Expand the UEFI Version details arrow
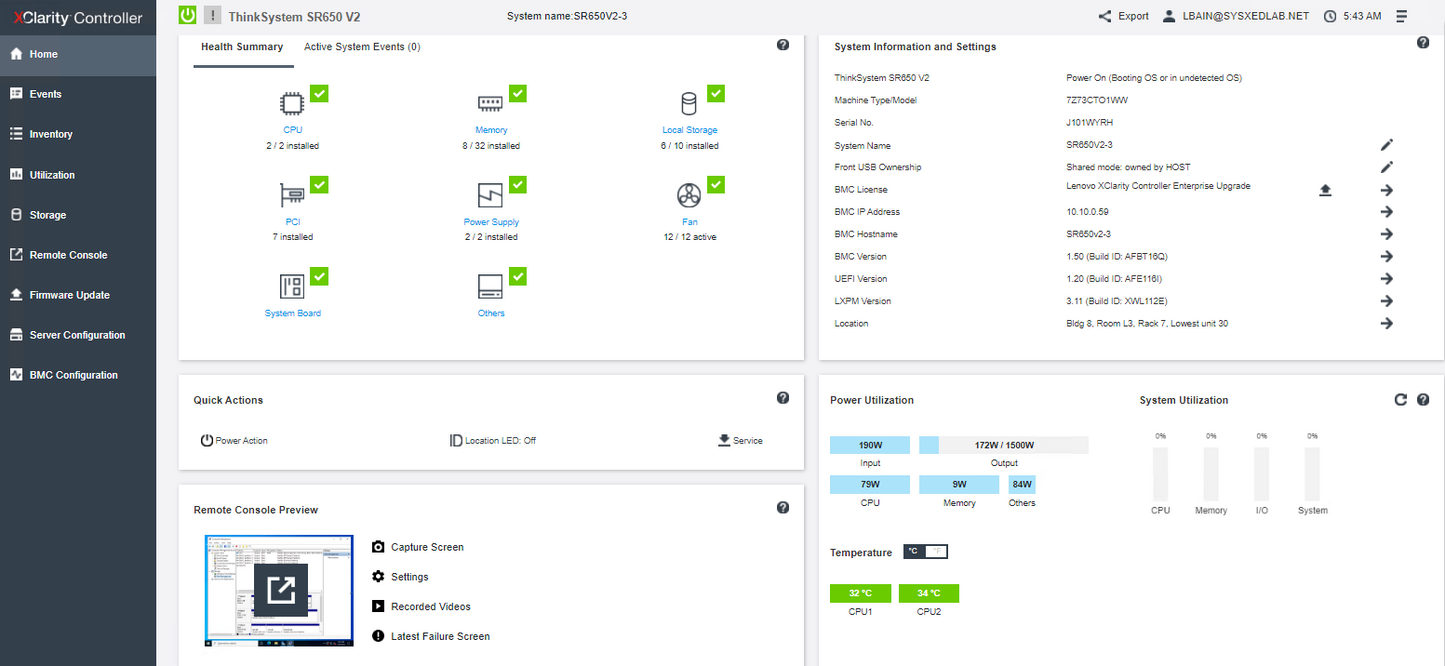This screenshot has height=666, width=1445. pyautogui.click(x=1387, y=279)
